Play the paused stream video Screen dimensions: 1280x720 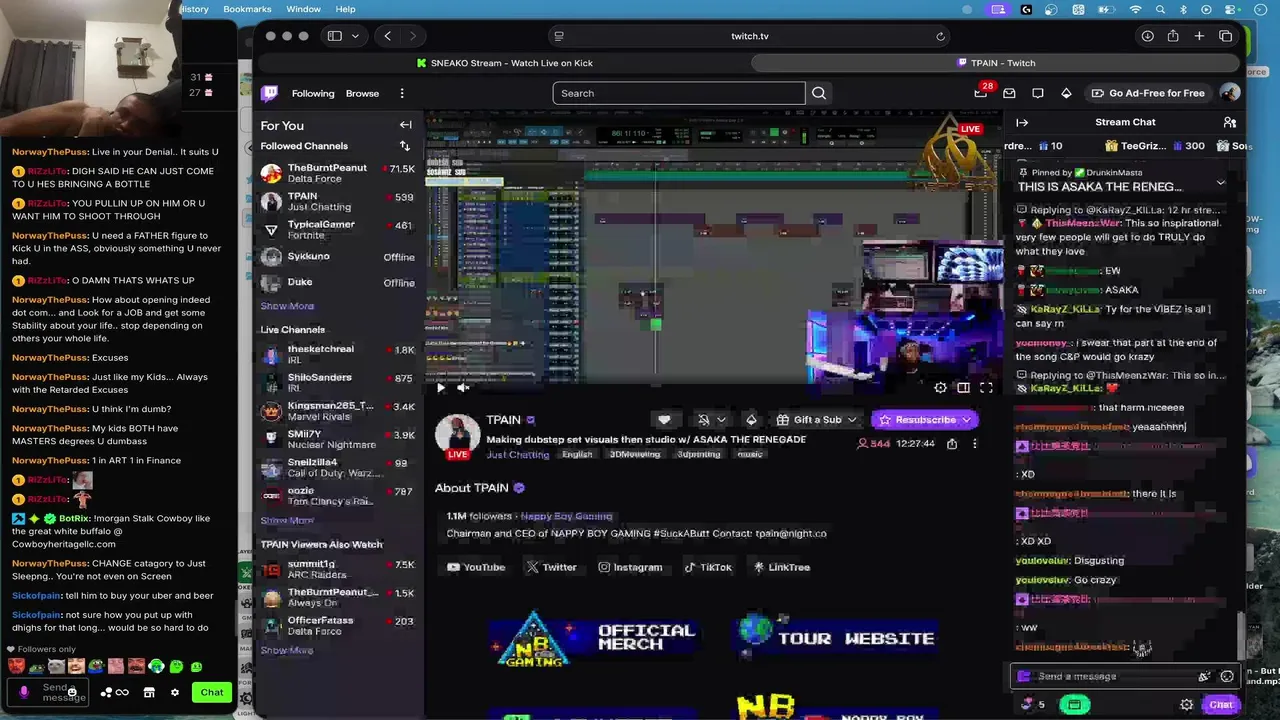[x=441, y=388]
